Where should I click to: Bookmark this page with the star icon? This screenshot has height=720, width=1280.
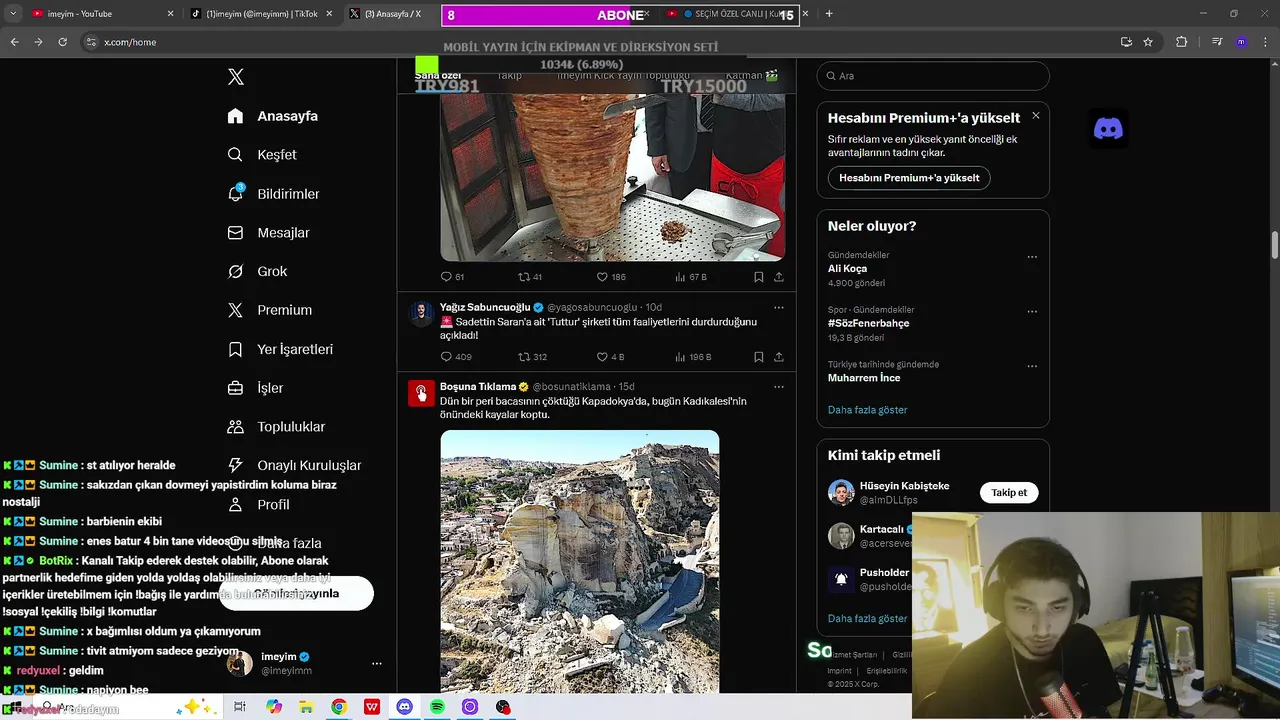tap(1148, 42)
